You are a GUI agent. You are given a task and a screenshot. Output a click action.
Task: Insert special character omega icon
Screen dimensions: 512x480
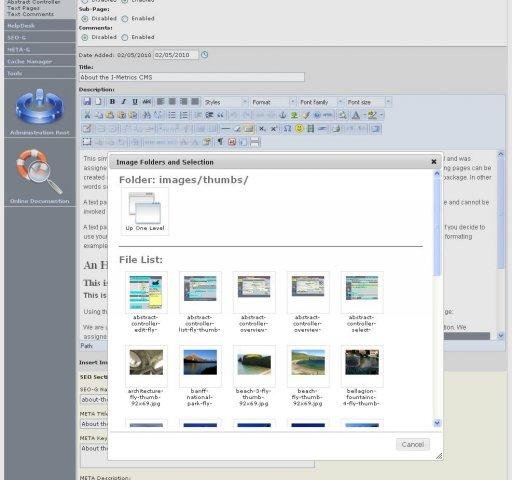click(287, 129)
